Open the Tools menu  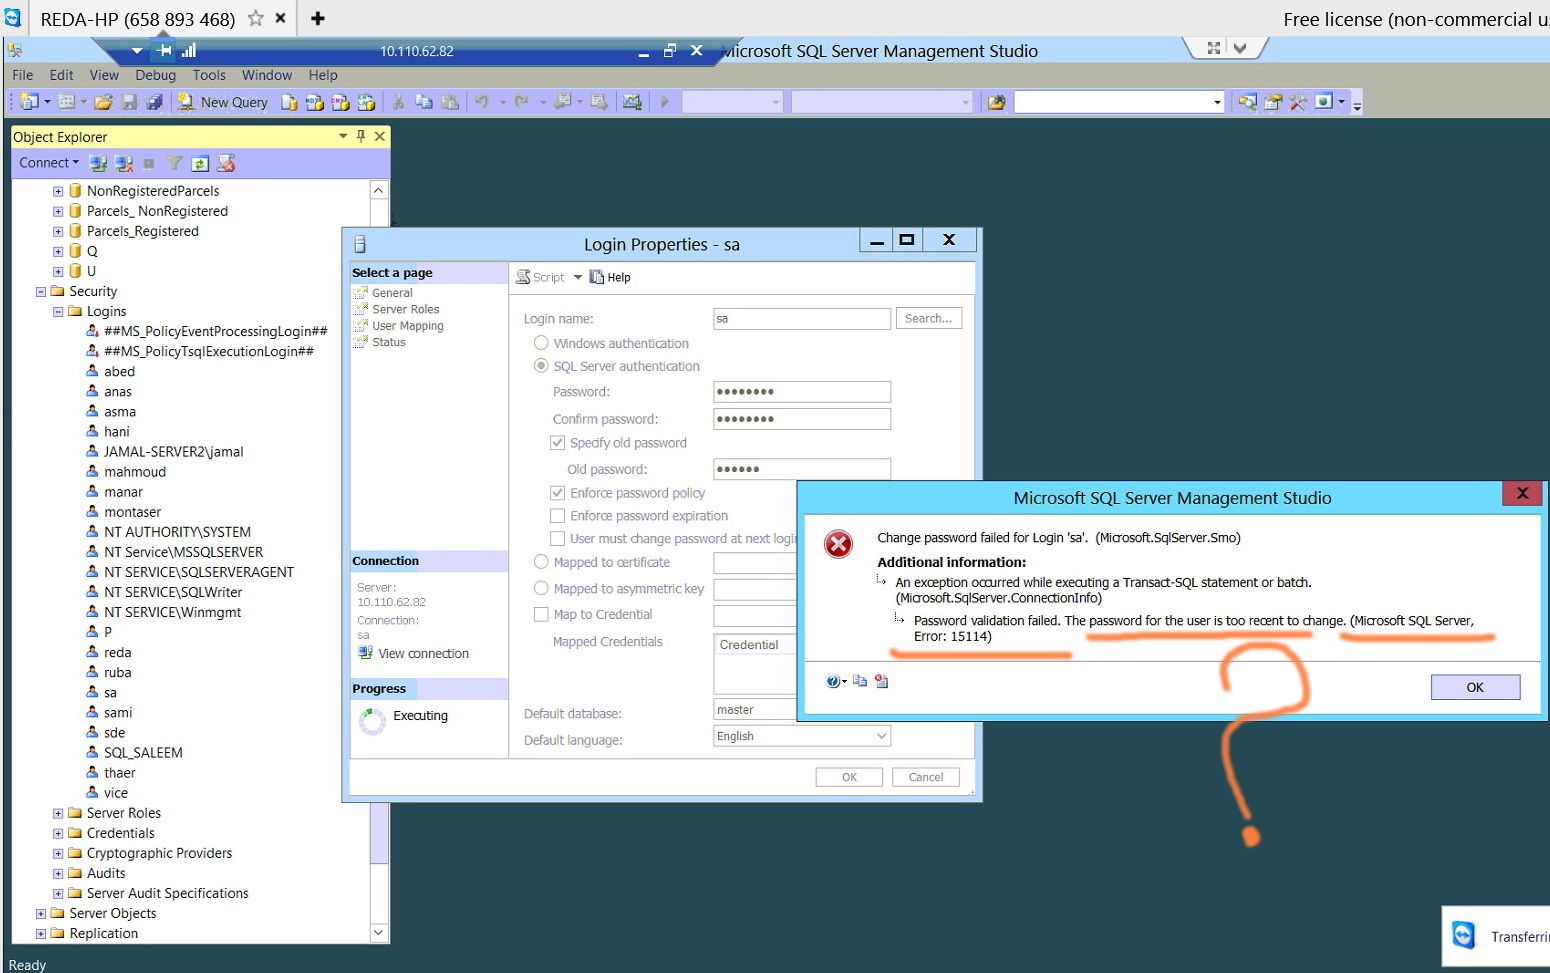point(209,75)
